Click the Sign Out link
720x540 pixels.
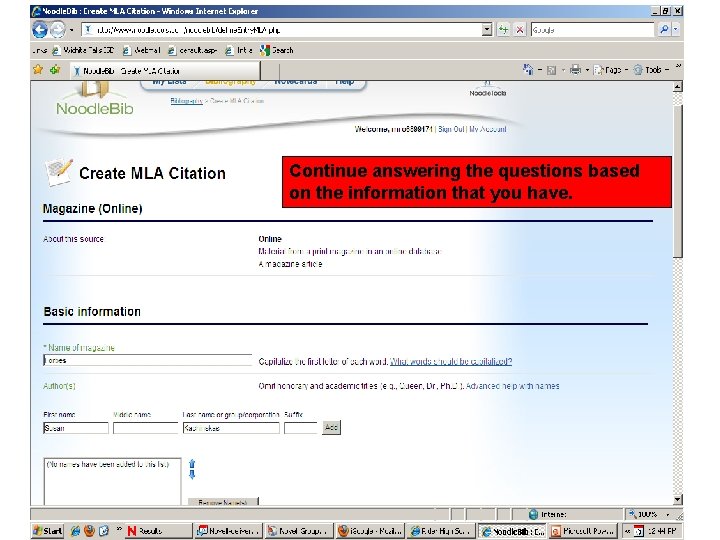(451, 129)
